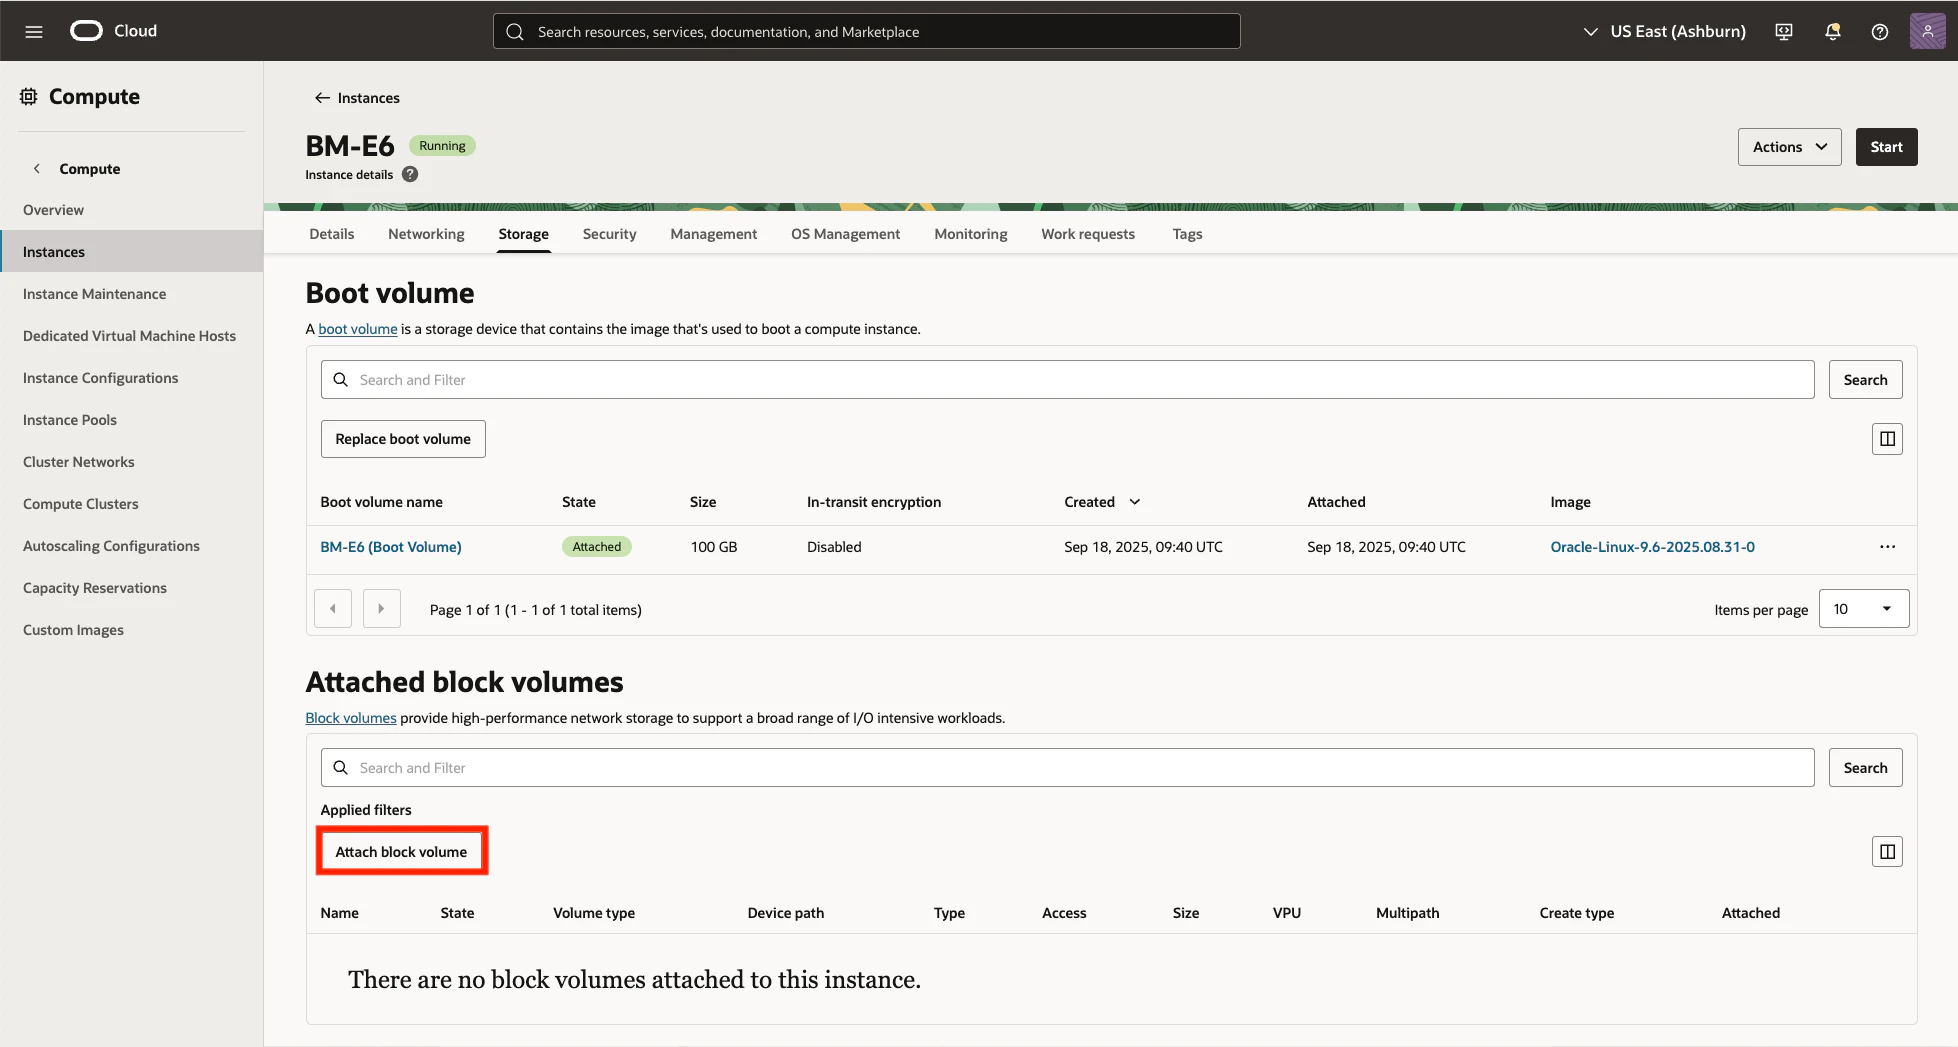
Task: Open the Work requests tab
Action: [x=1088, y=234]
